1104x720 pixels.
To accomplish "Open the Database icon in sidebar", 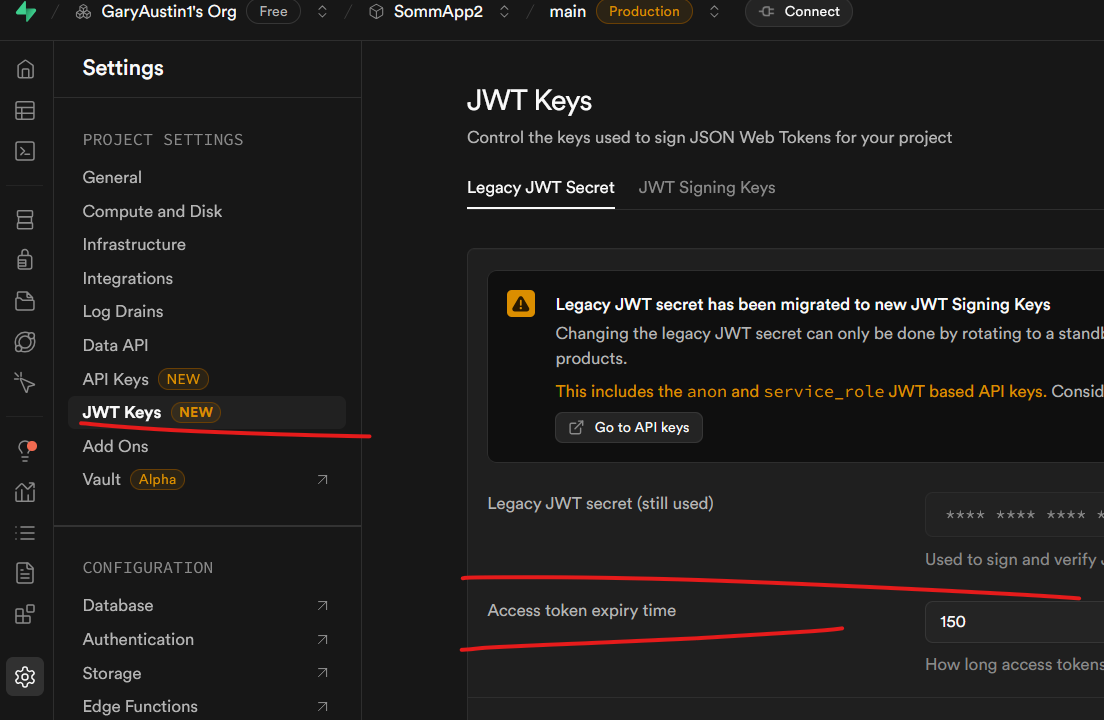I will coord(25,220).
